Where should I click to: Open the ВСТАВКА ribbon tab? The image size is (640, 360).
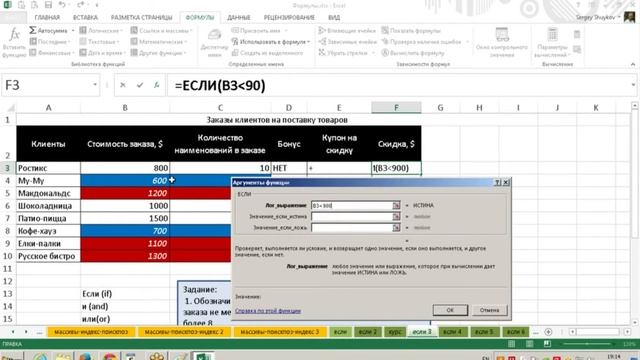[x=85, y=18]
